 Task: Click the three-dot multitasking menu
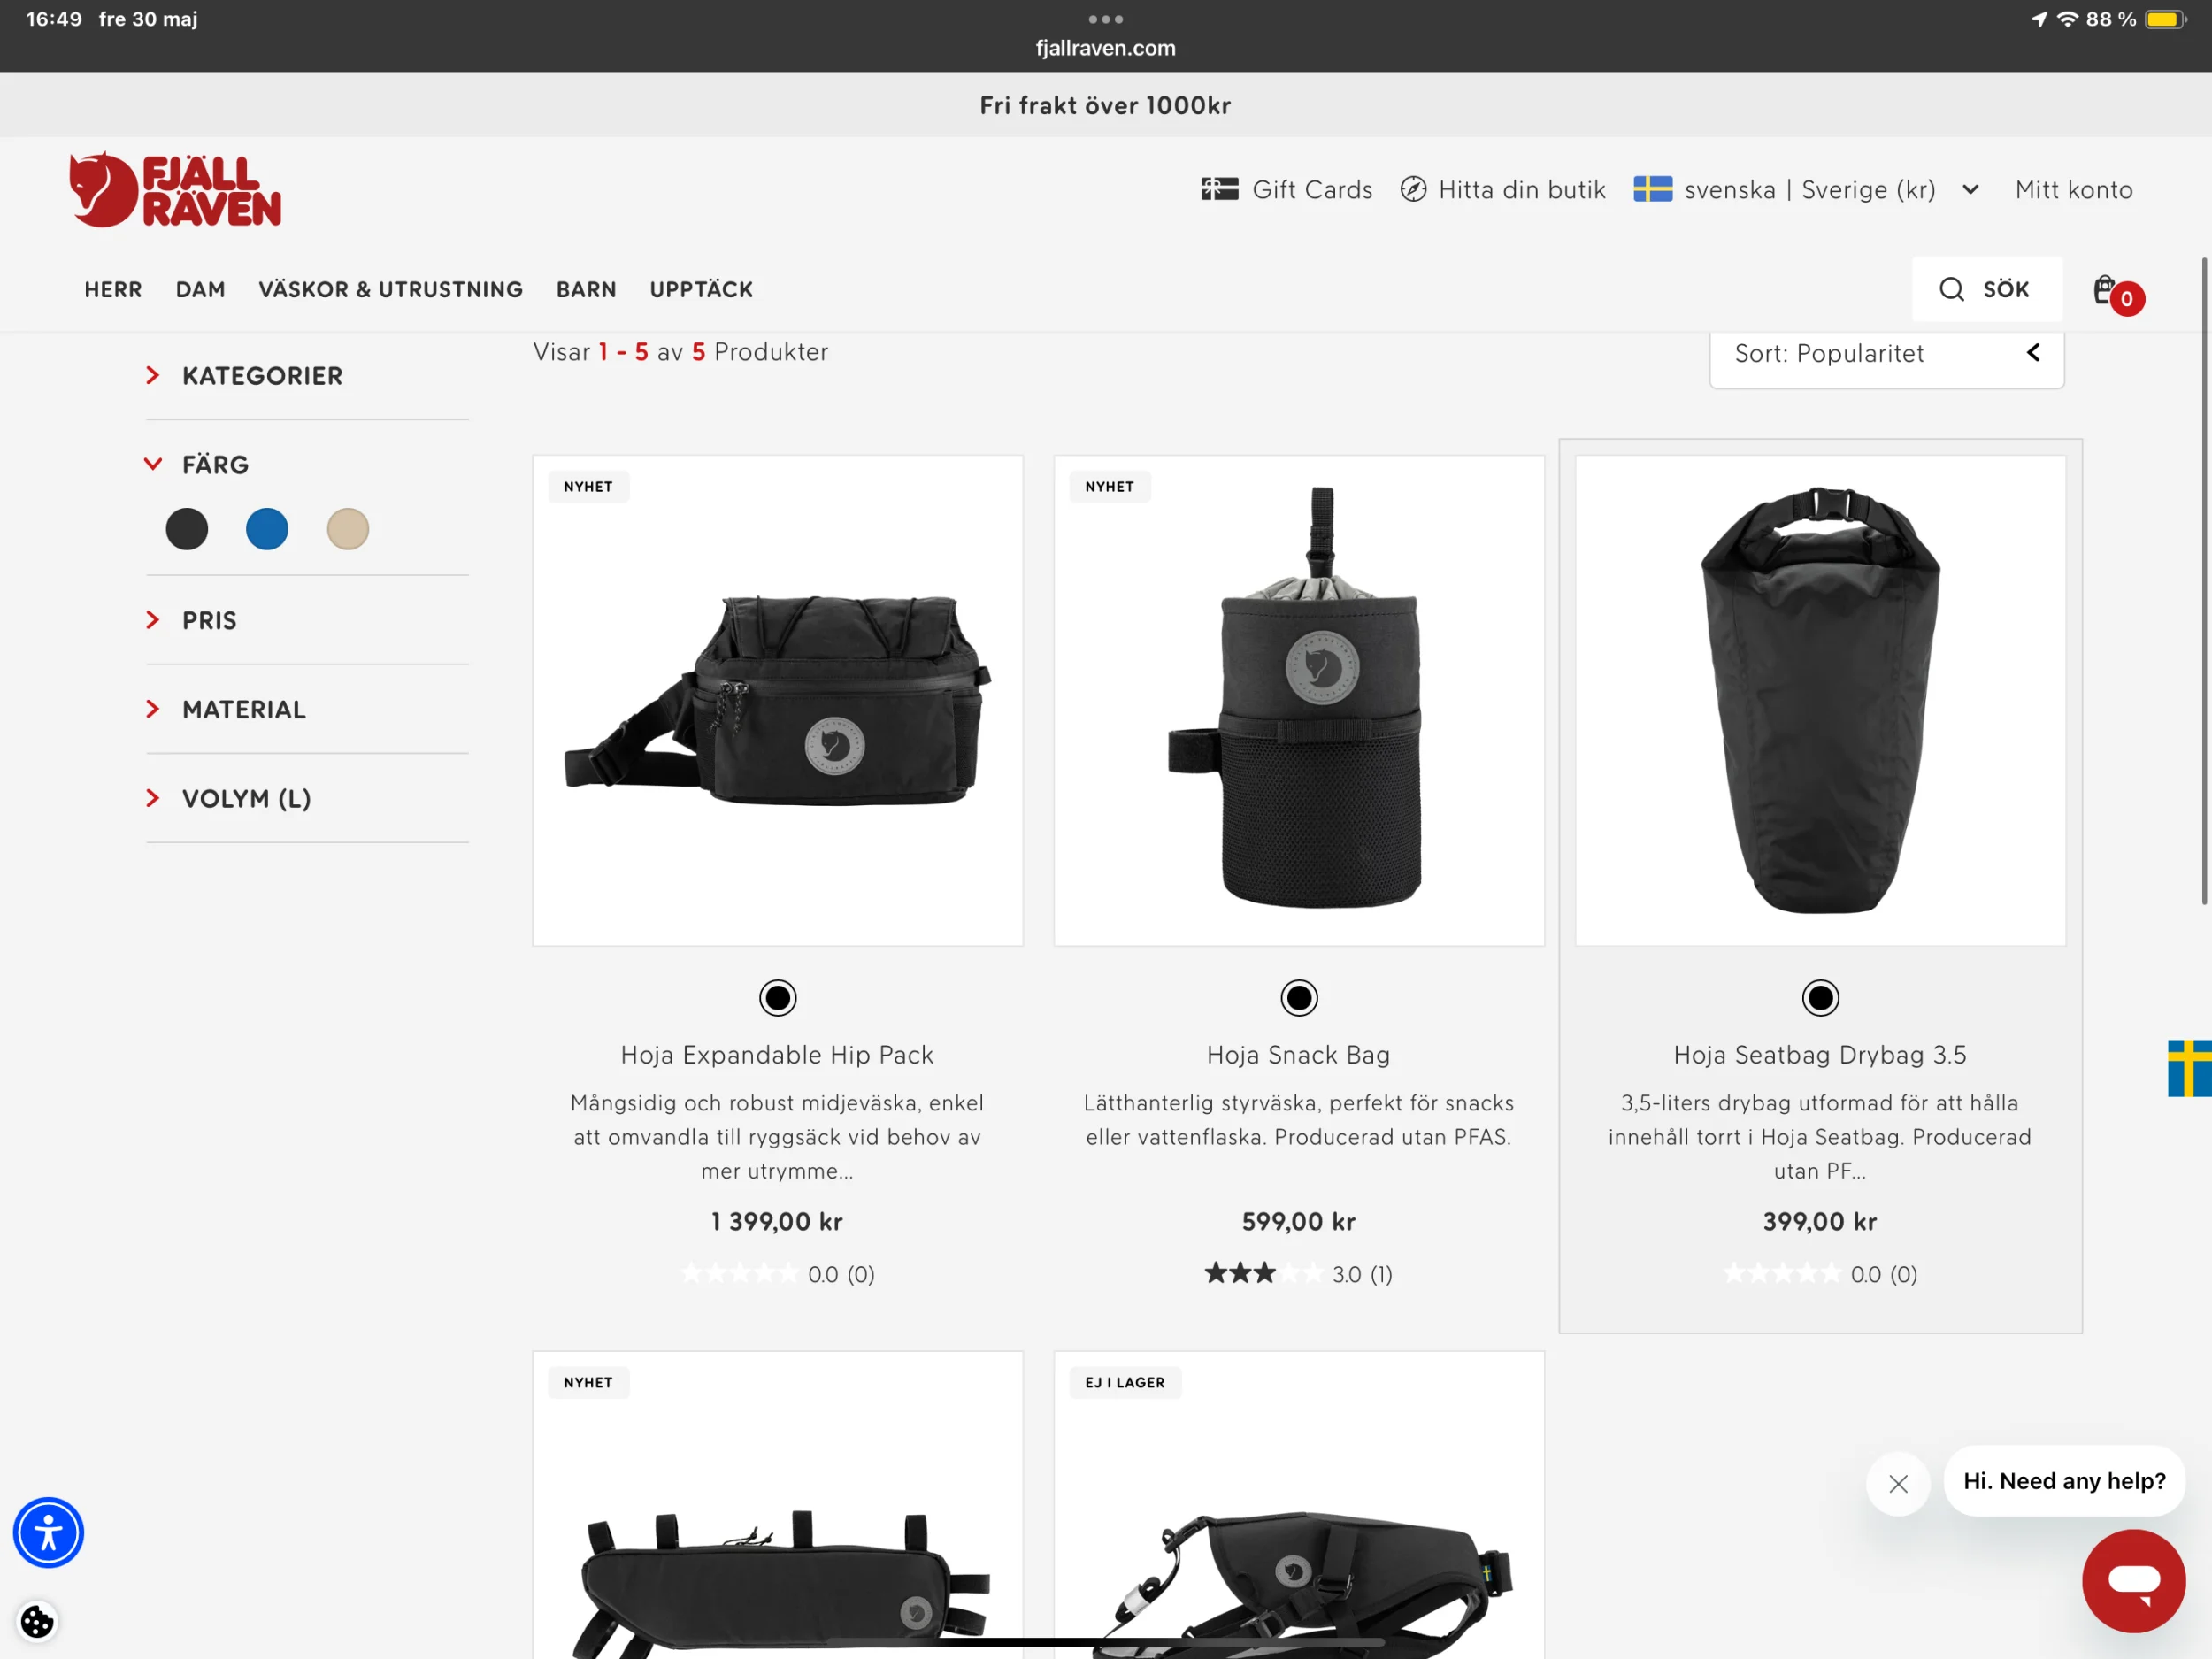click(1105, 19)
